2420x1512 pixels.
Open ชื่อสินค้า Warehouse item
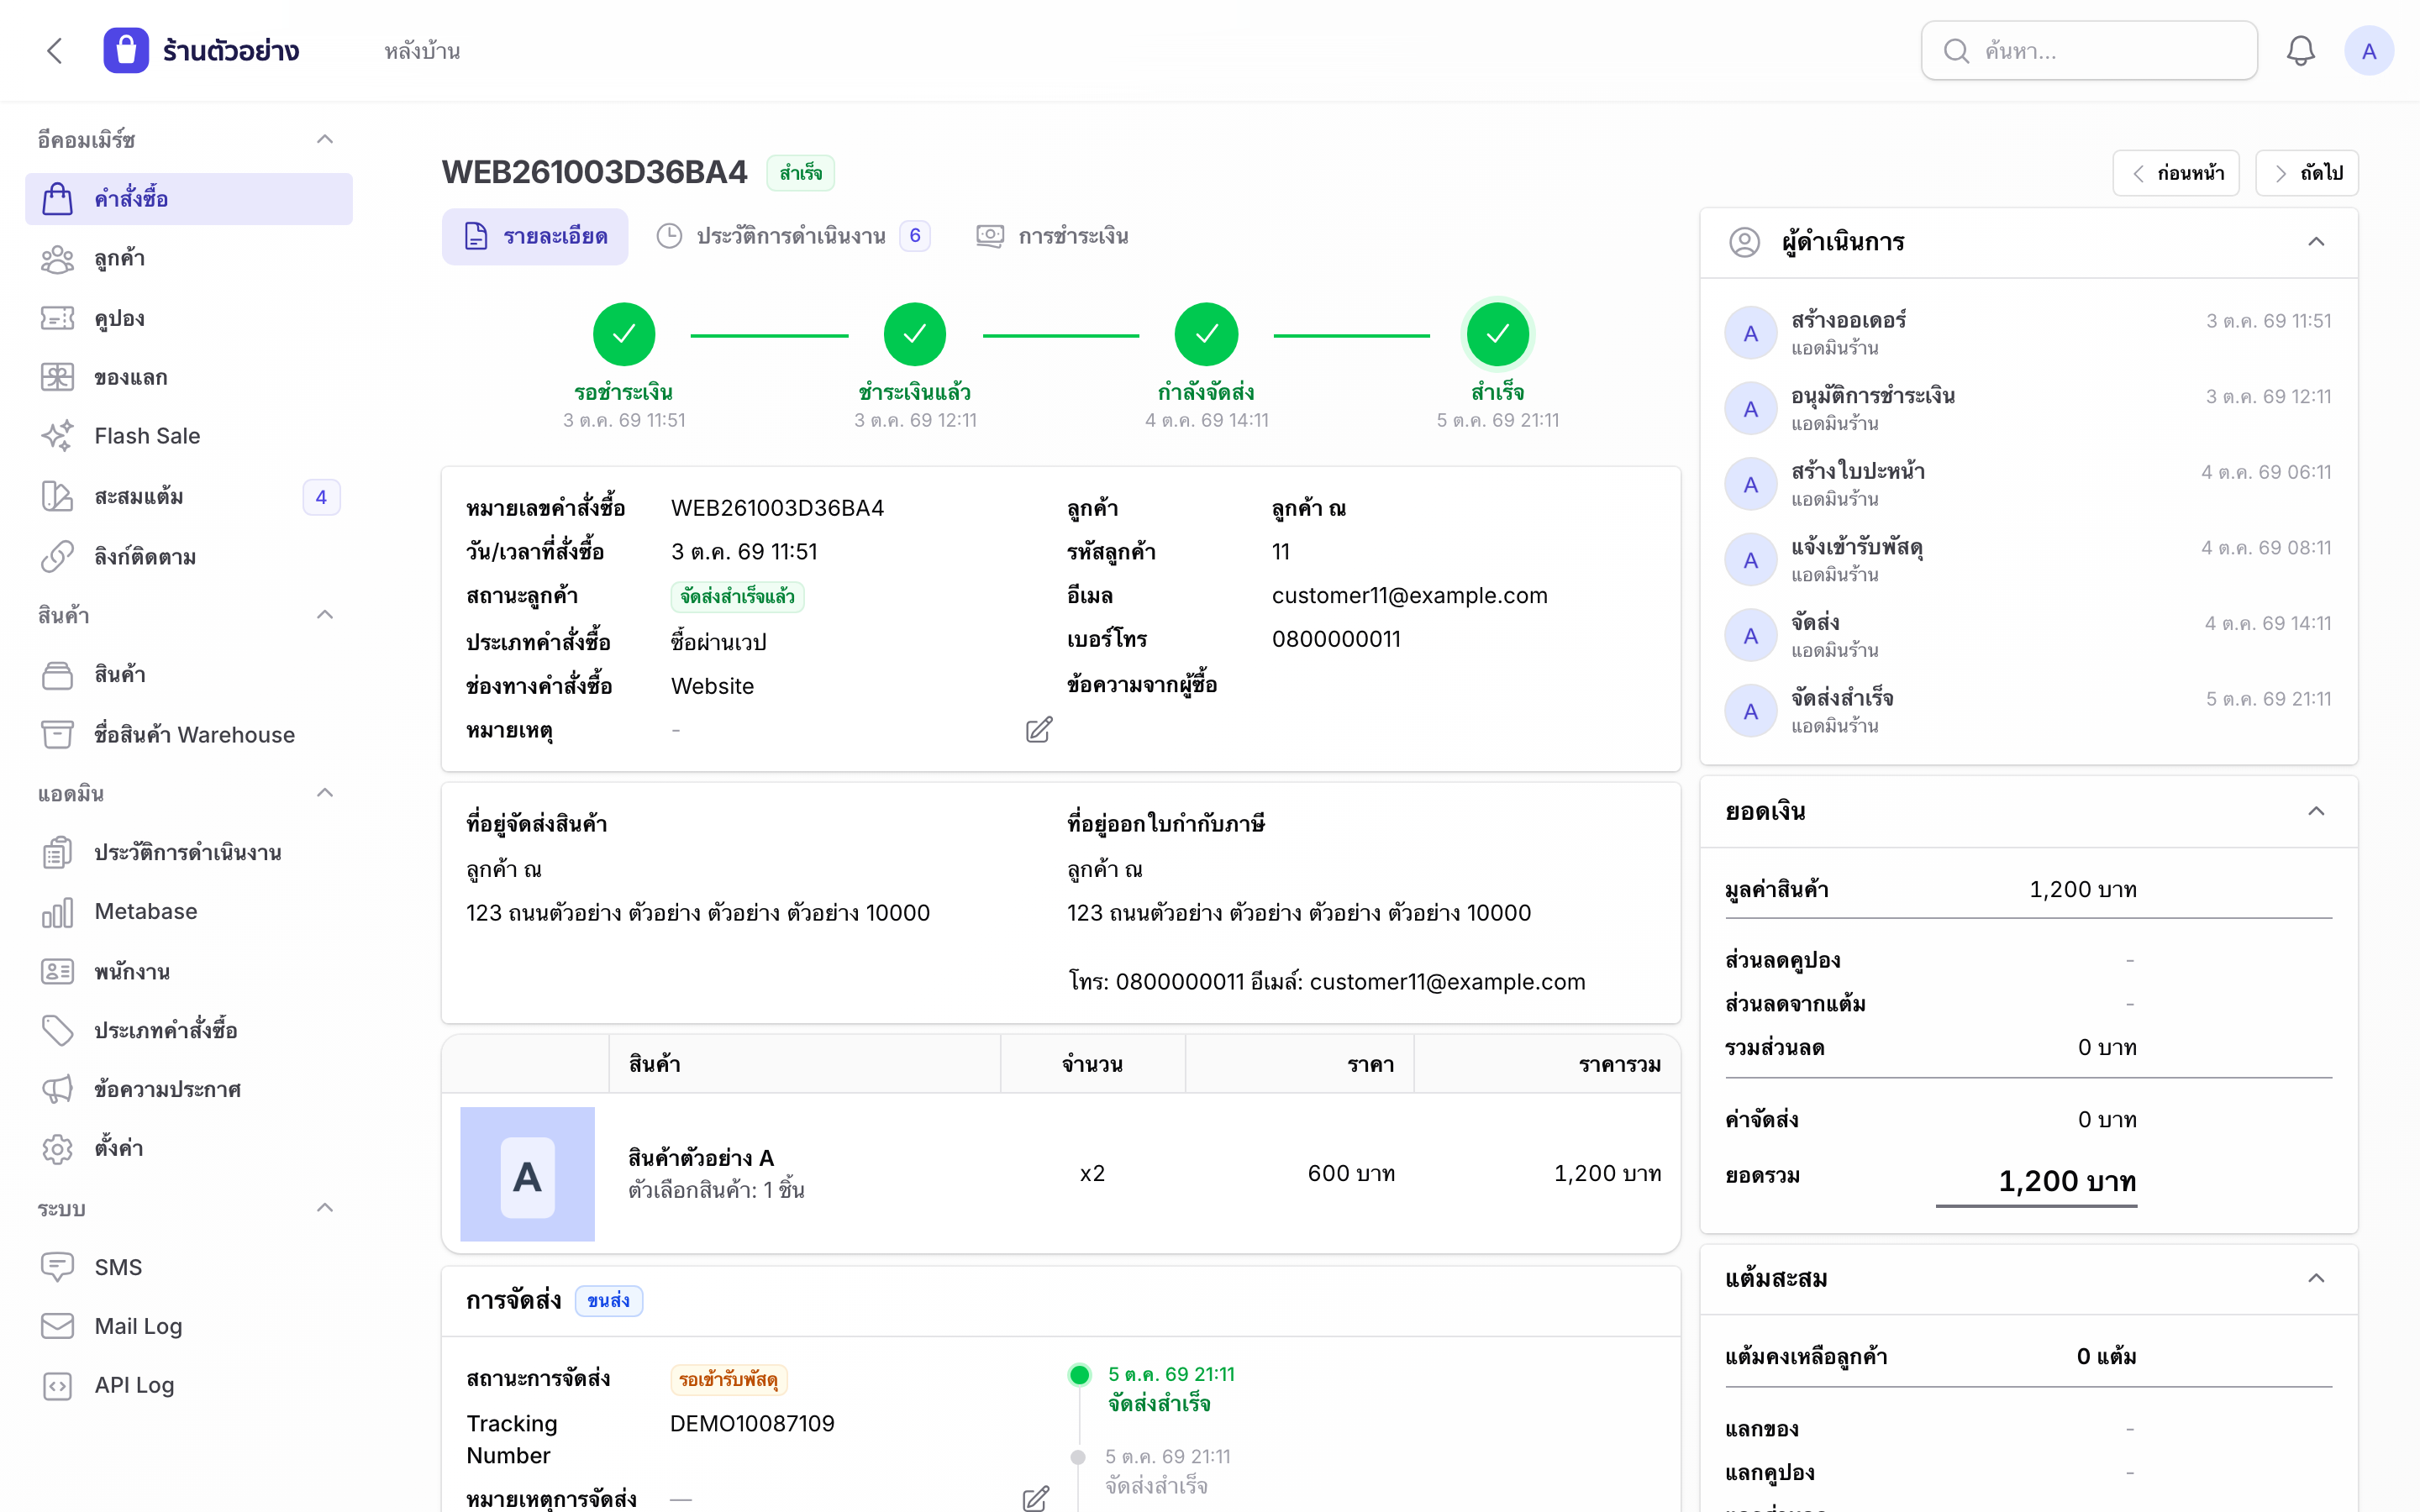pos(189,735)
